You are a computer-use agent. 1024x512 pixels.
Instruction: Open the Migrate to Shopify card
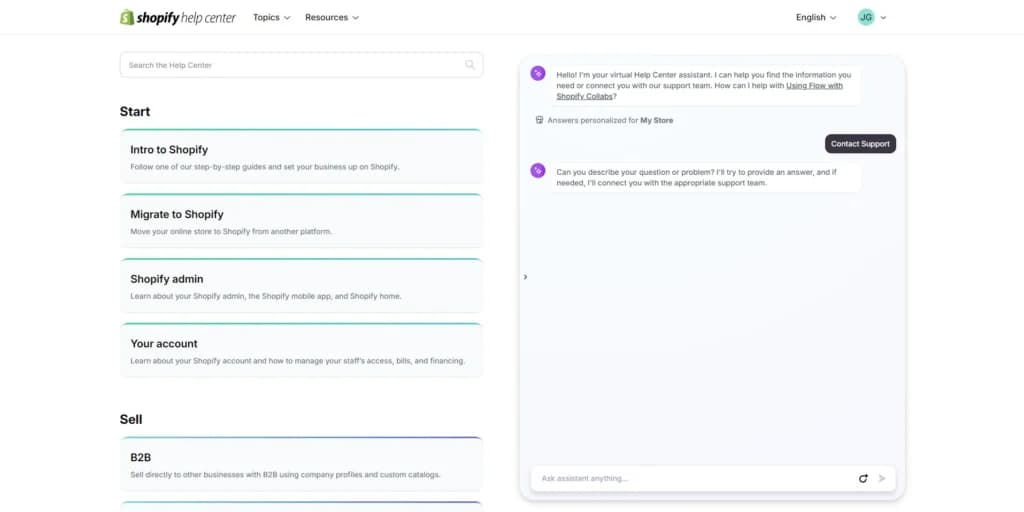point(301,221)
